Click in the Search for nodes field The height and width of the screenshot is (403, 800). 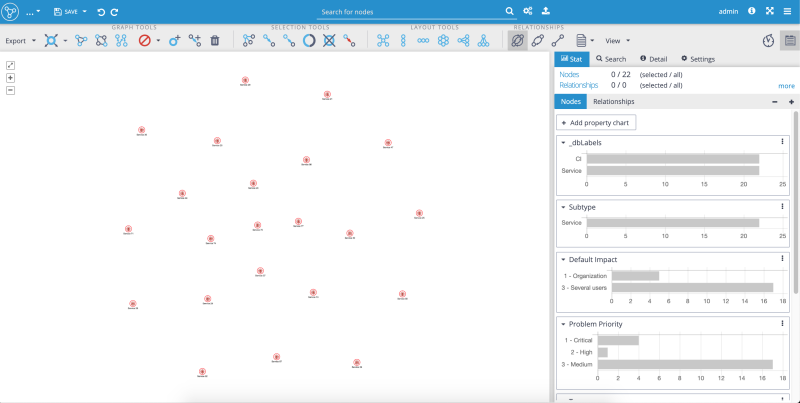pos(410,12)
